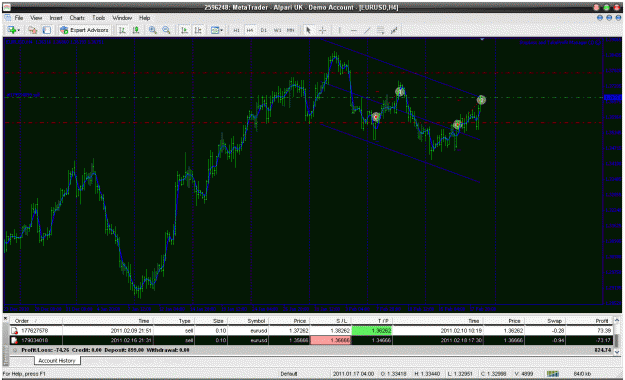Image resolution: width=625 pixels, height=380 pixels.
Task: Click the chart shift triangle marker
Action: coord(482,39)
